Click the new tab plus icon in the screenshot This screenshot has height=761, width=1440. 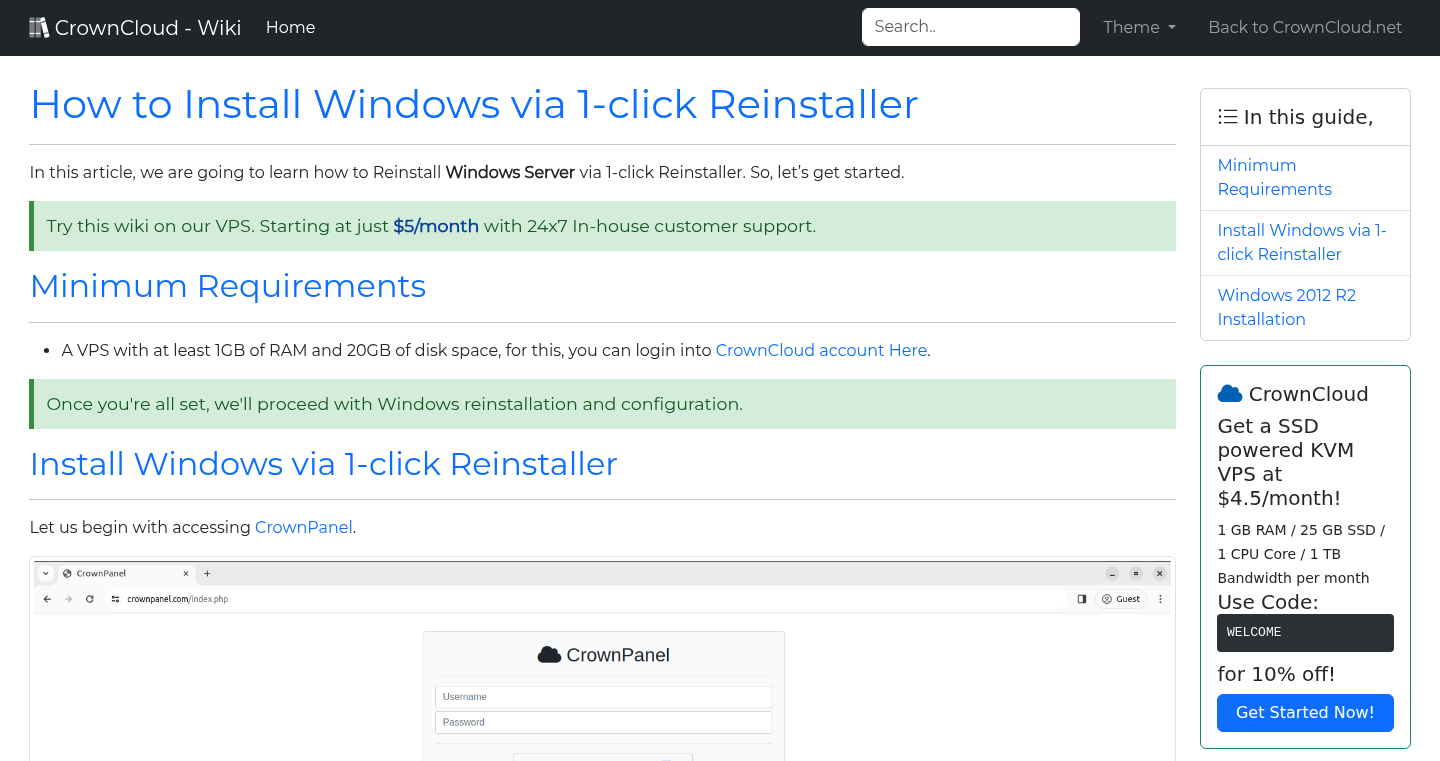pos(206,573)
